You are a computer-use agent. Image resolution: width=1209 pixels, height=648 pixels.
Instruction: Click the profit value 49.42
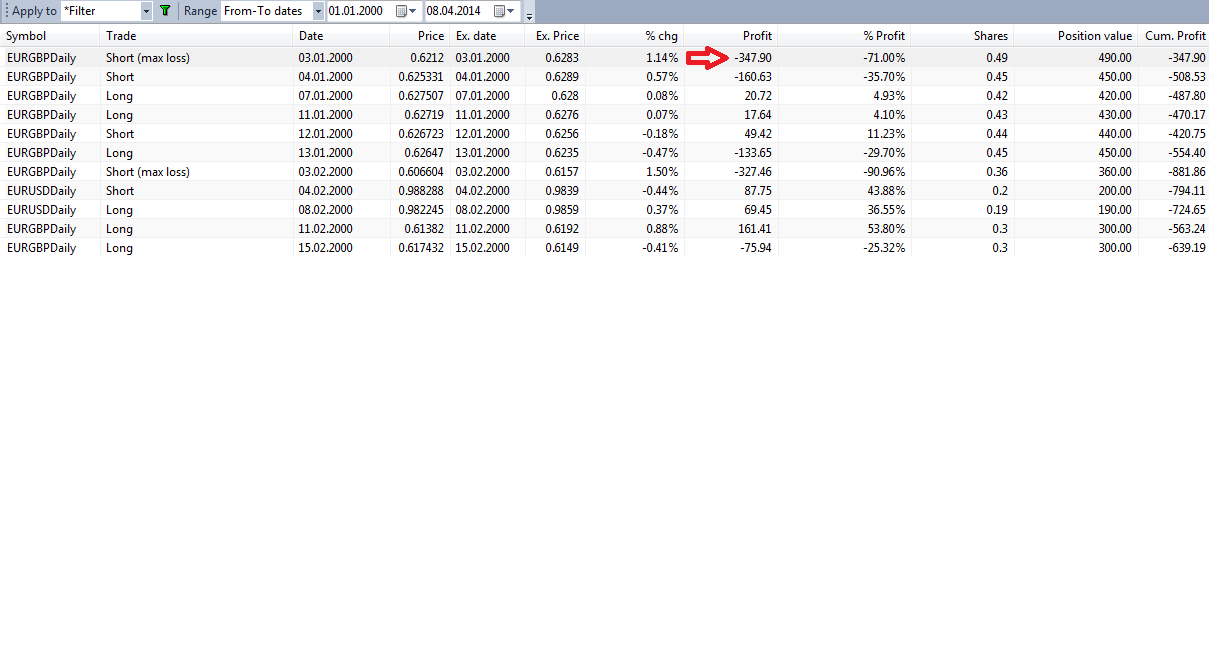[x=758, y=134]
